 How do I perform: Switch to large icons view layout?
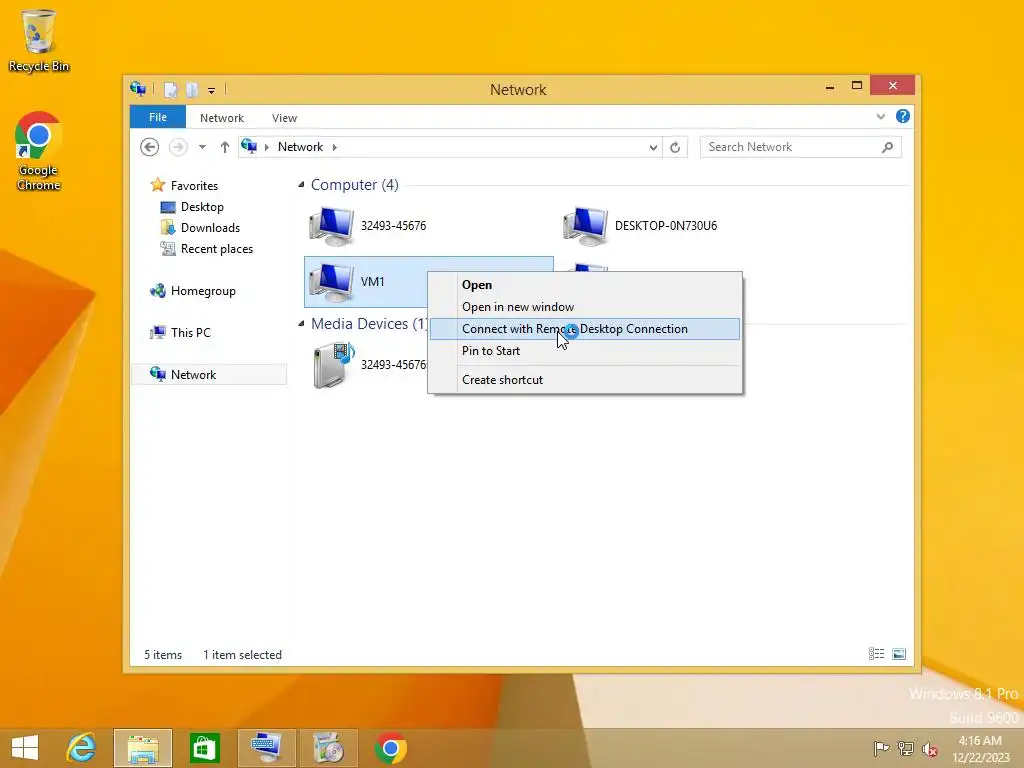(899, 654)
